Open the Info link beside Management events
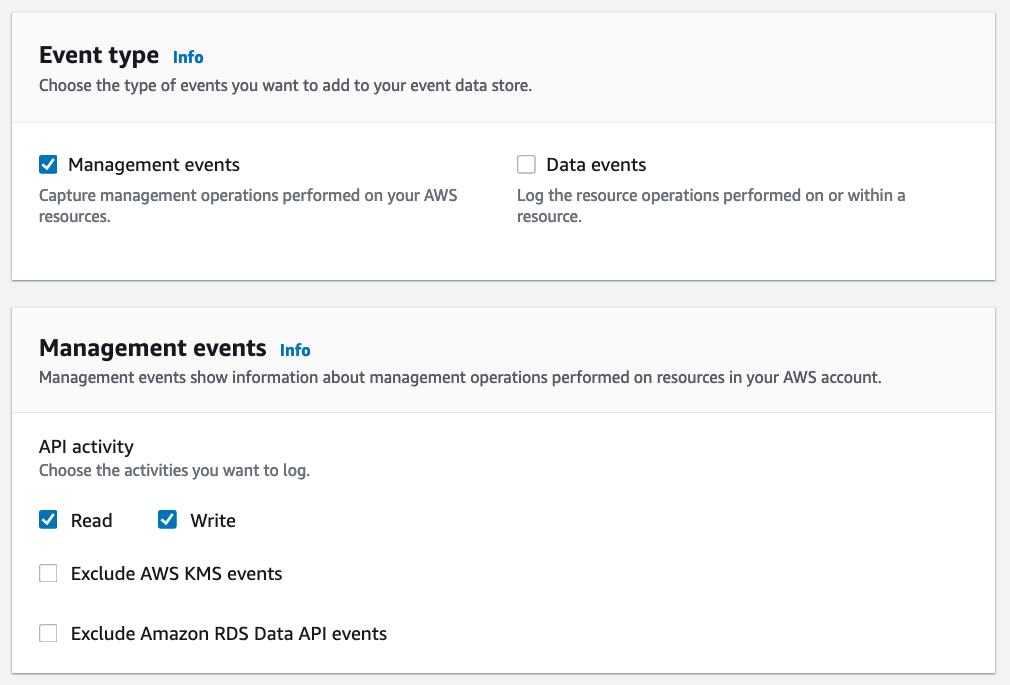The height and width of the screenshot is (685, 1010). point(295,350)
